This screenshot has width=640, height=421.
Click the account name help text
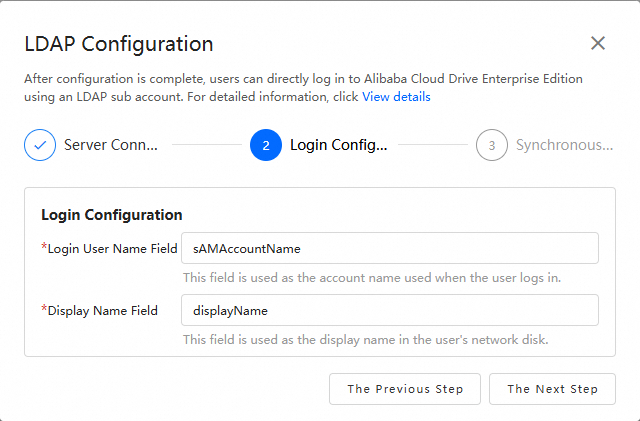pos(371,277)
